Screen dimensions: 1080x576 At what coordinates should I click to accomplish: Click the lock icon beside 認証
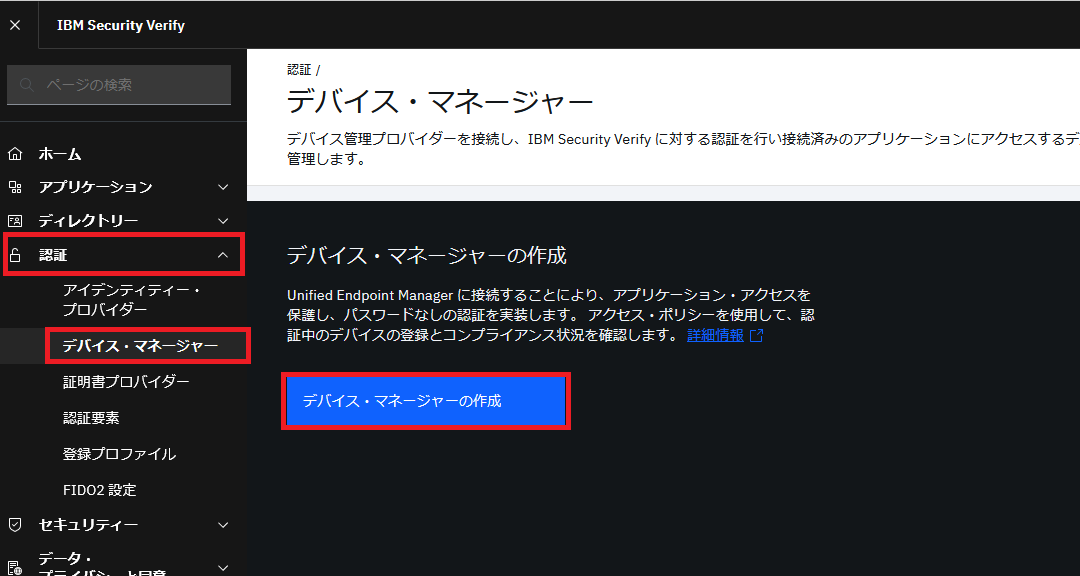(14, 255)
